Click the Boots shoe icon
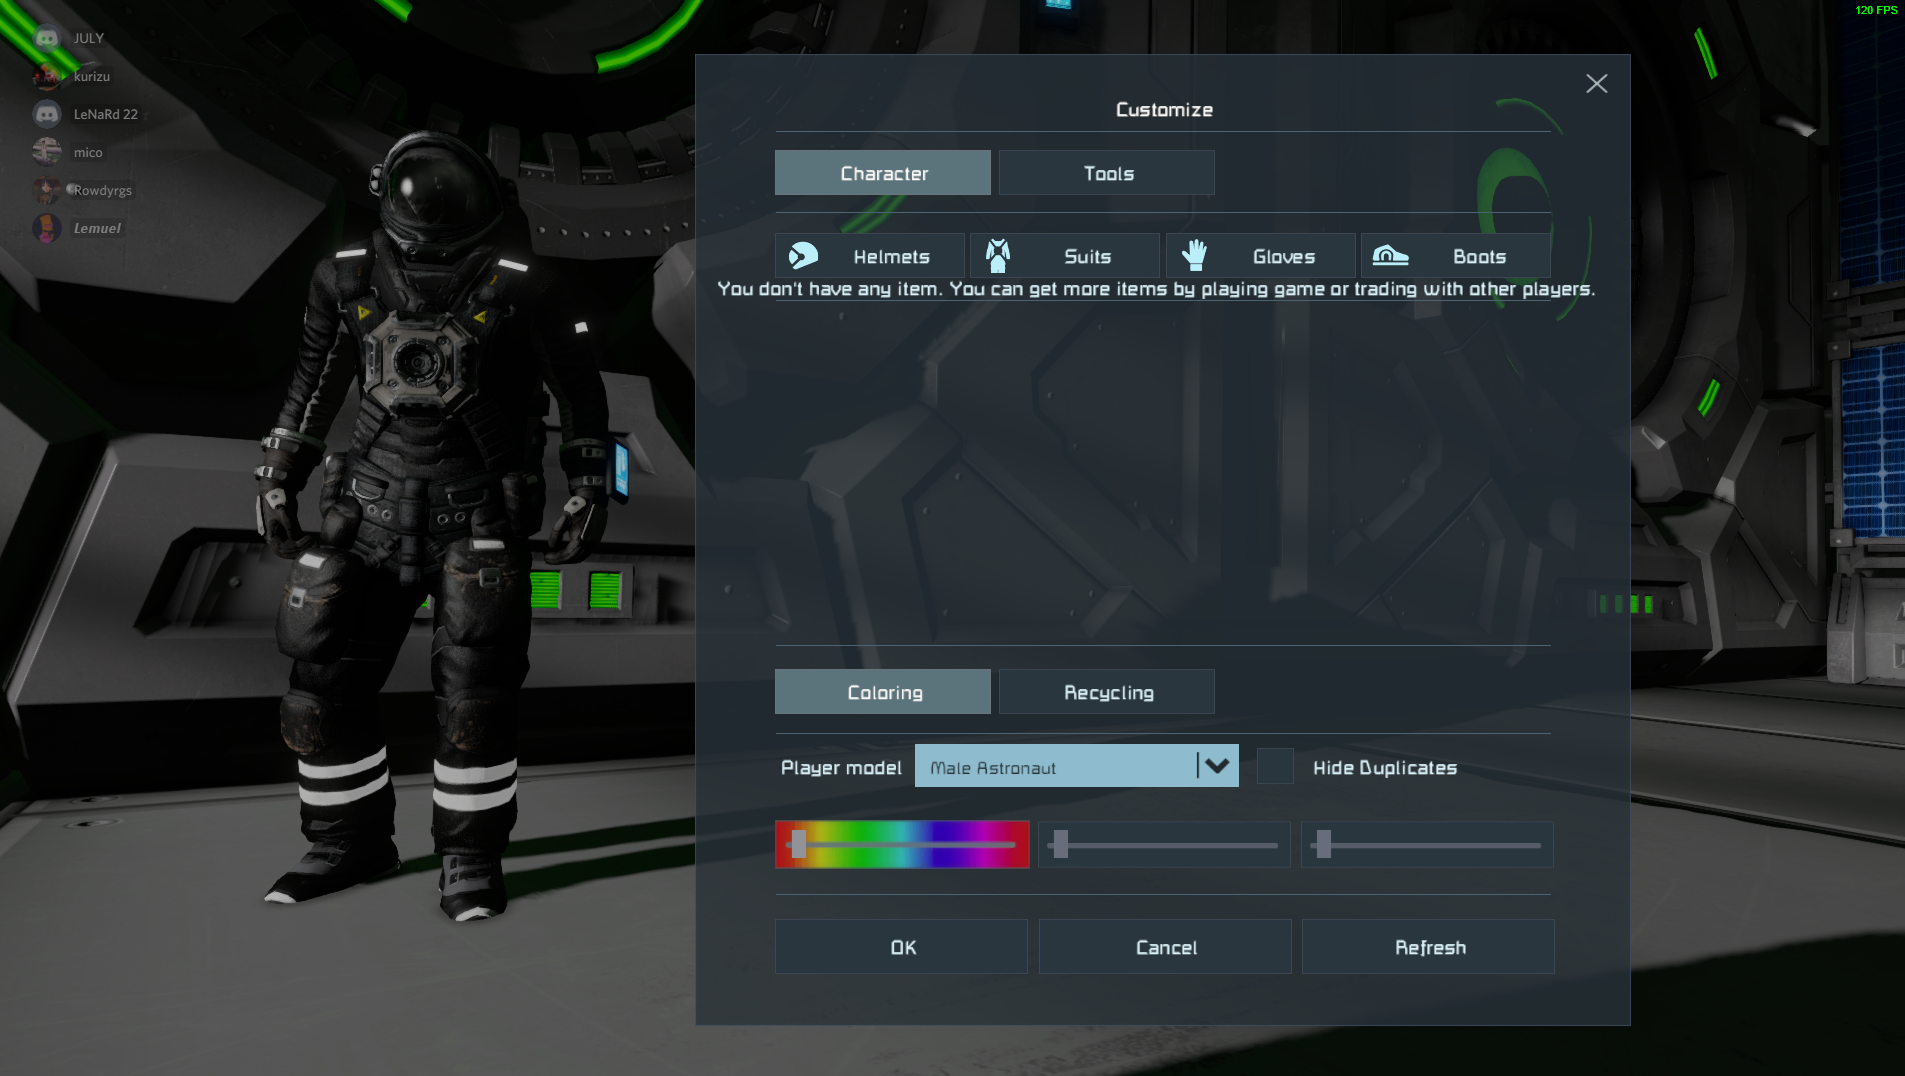 point(1390,256)
